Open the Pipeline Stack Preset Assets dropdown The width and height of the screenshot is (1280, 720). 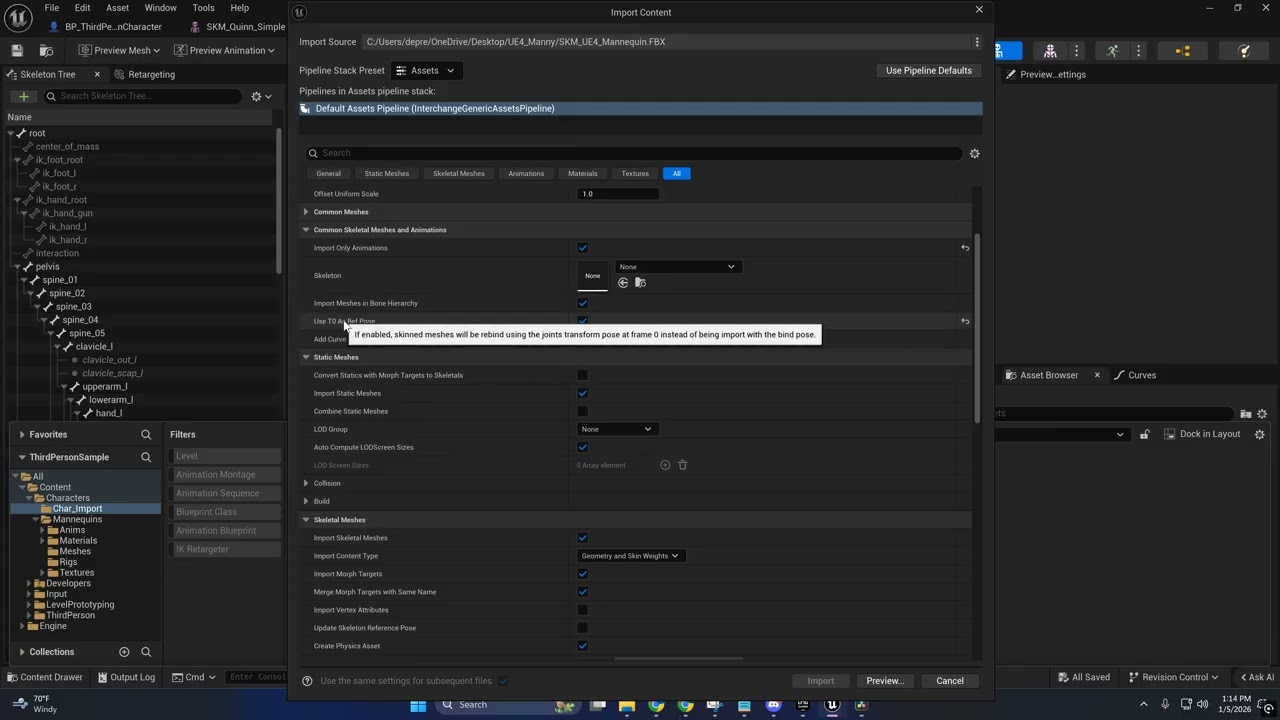click(x=425, y=70)
